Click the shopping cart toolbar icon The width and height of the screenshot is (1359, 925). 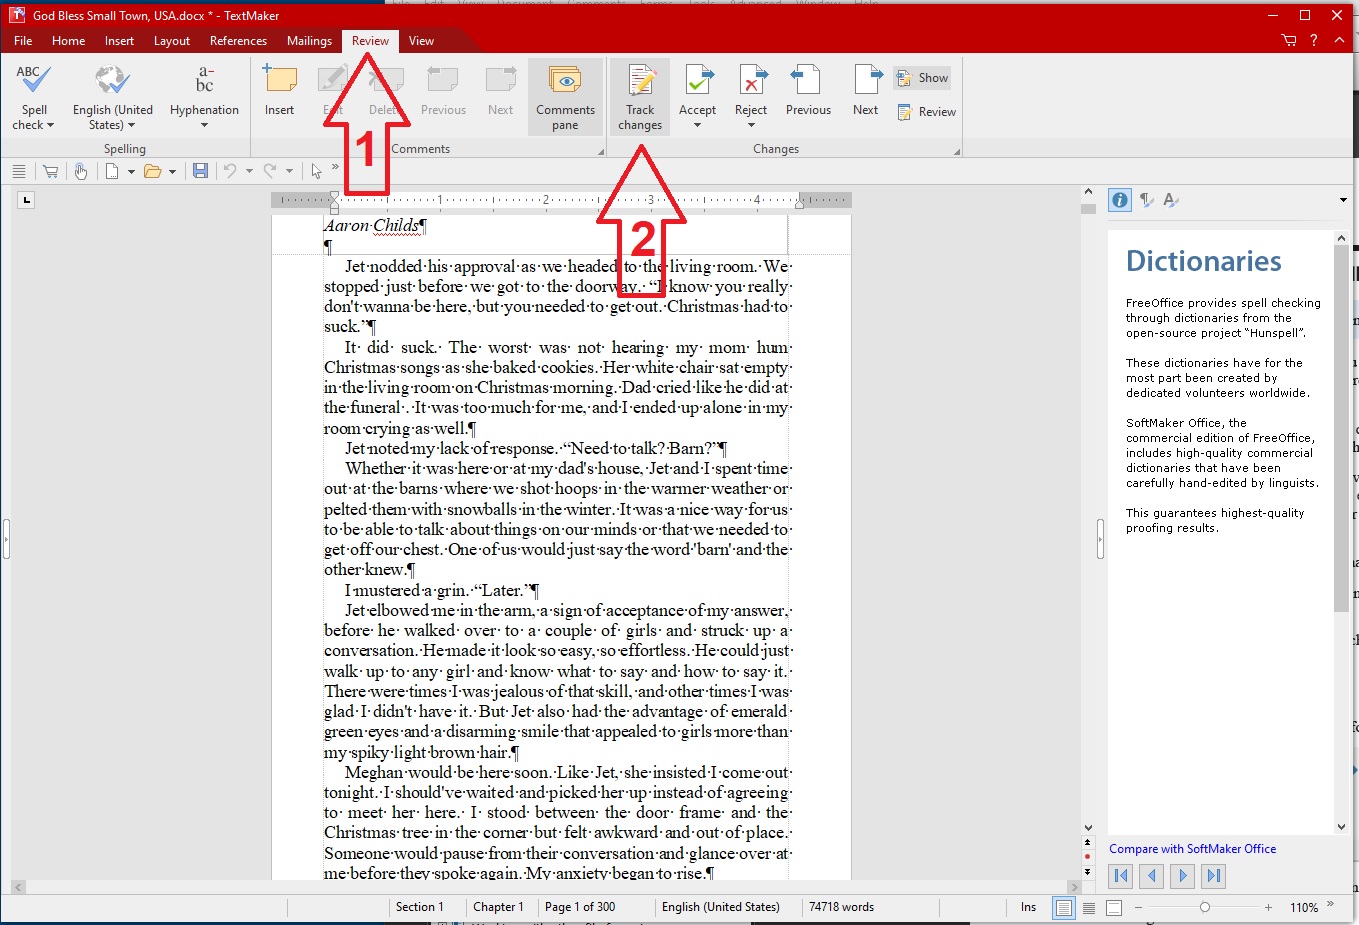(x=50, y=171)
